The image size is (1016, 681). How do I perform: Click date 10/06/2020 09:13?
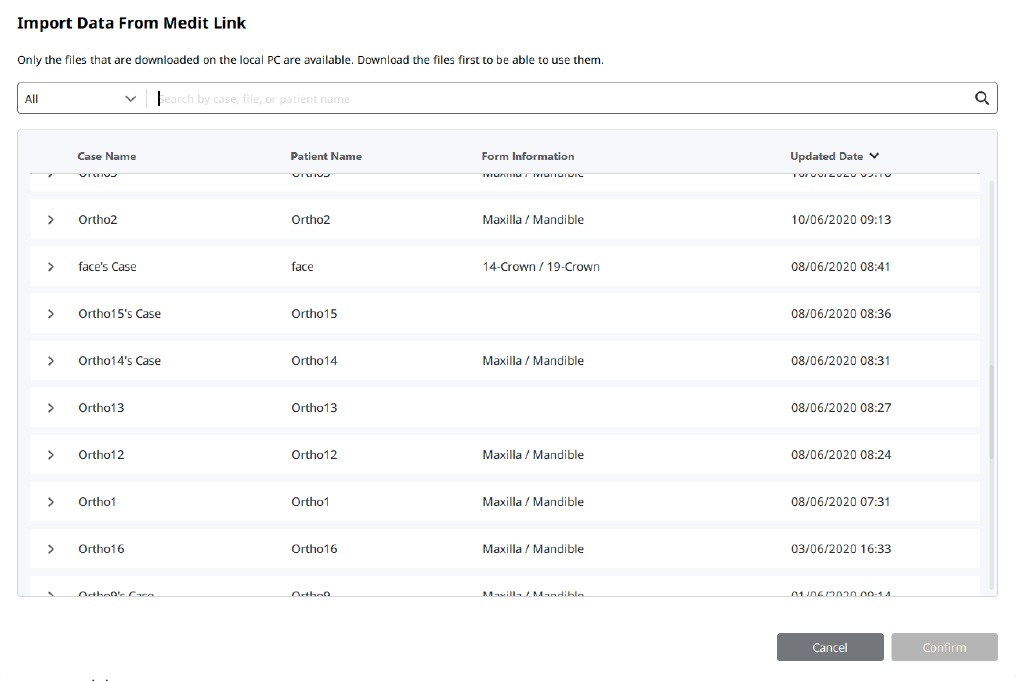[x=841, y=220]
